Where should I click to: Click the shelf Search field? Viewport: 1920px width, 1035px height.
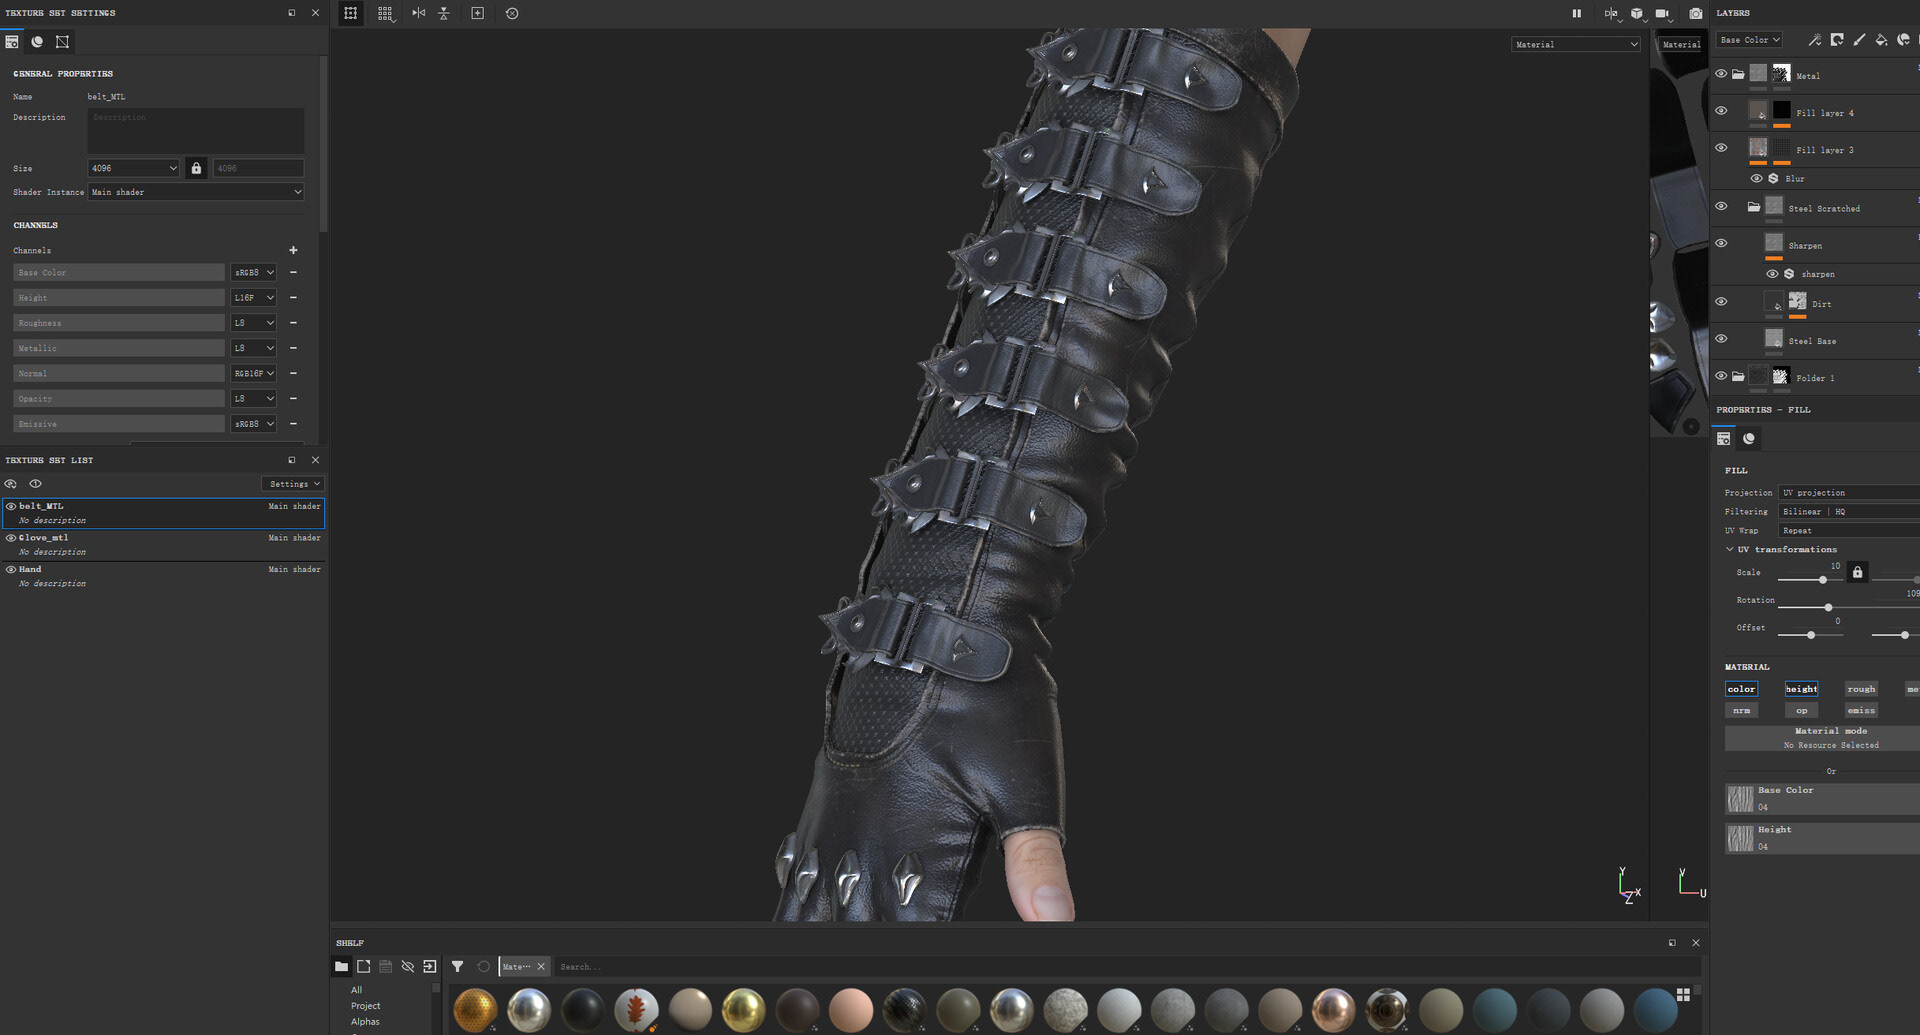[1125, 967]
